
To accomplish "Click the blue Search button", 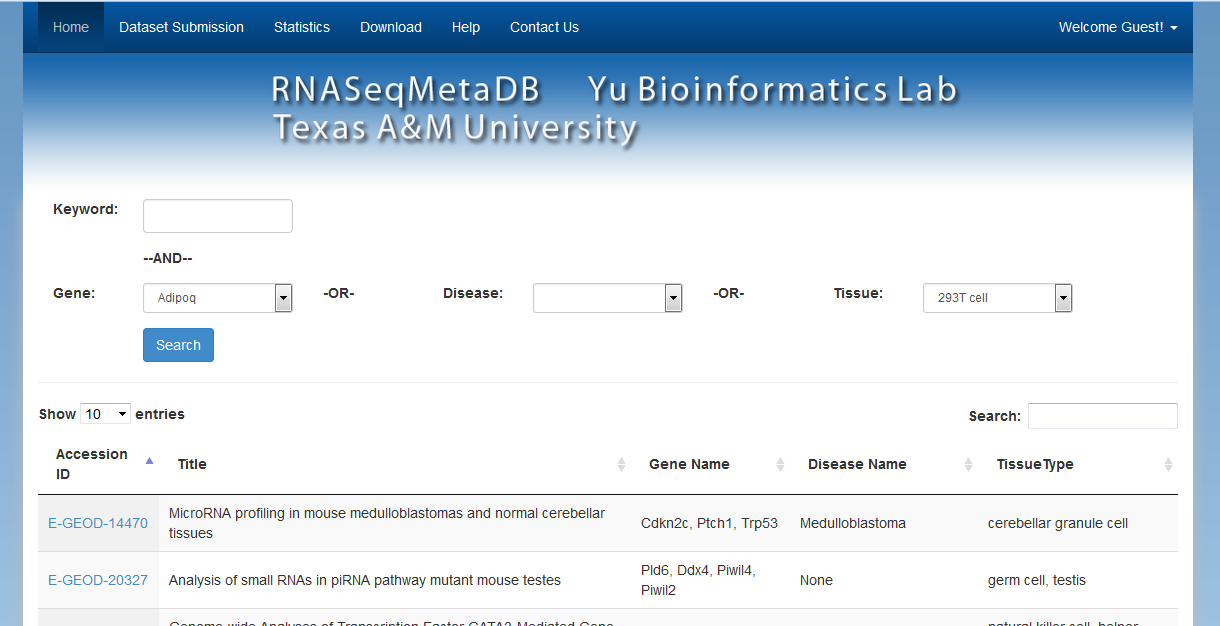I will (178, 345).
